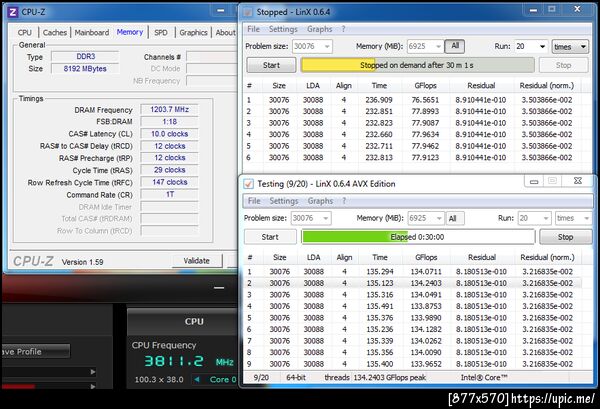The width and height of the screenshot is (600, 409).
Task: Click the DRAM Frequency 1203.7 MHz value
Action: 170,109
